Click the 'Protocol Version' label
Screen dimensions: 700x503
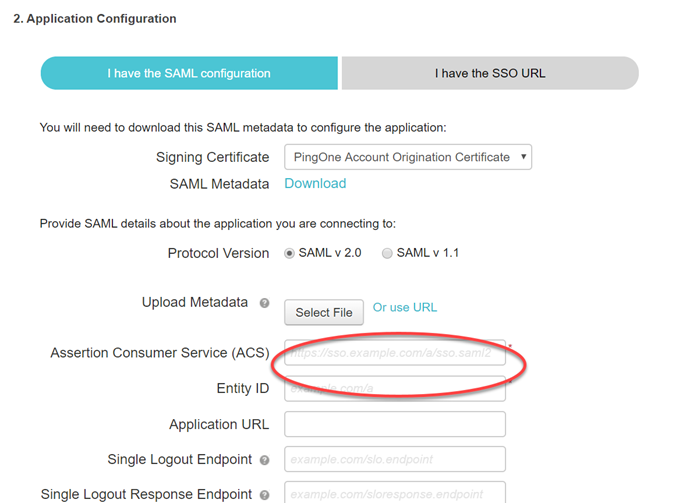point(218,253)
